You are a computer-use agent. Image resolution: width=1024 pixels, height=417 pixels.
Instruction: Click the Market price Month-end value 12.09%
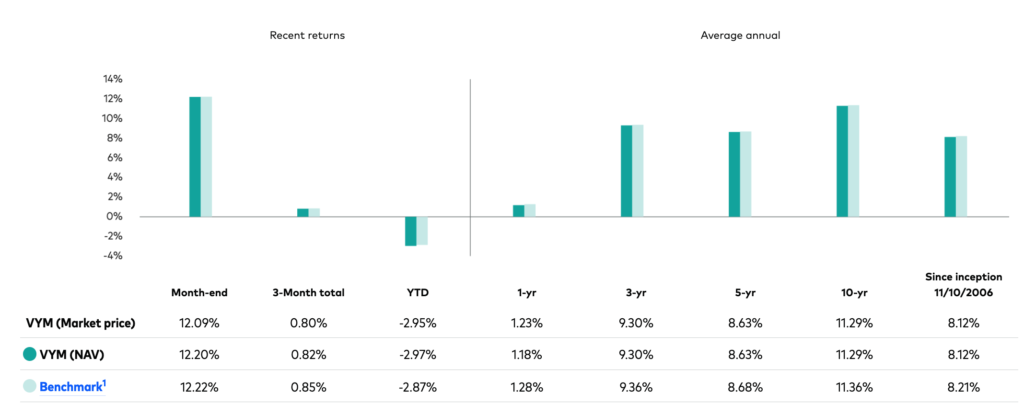200,323
